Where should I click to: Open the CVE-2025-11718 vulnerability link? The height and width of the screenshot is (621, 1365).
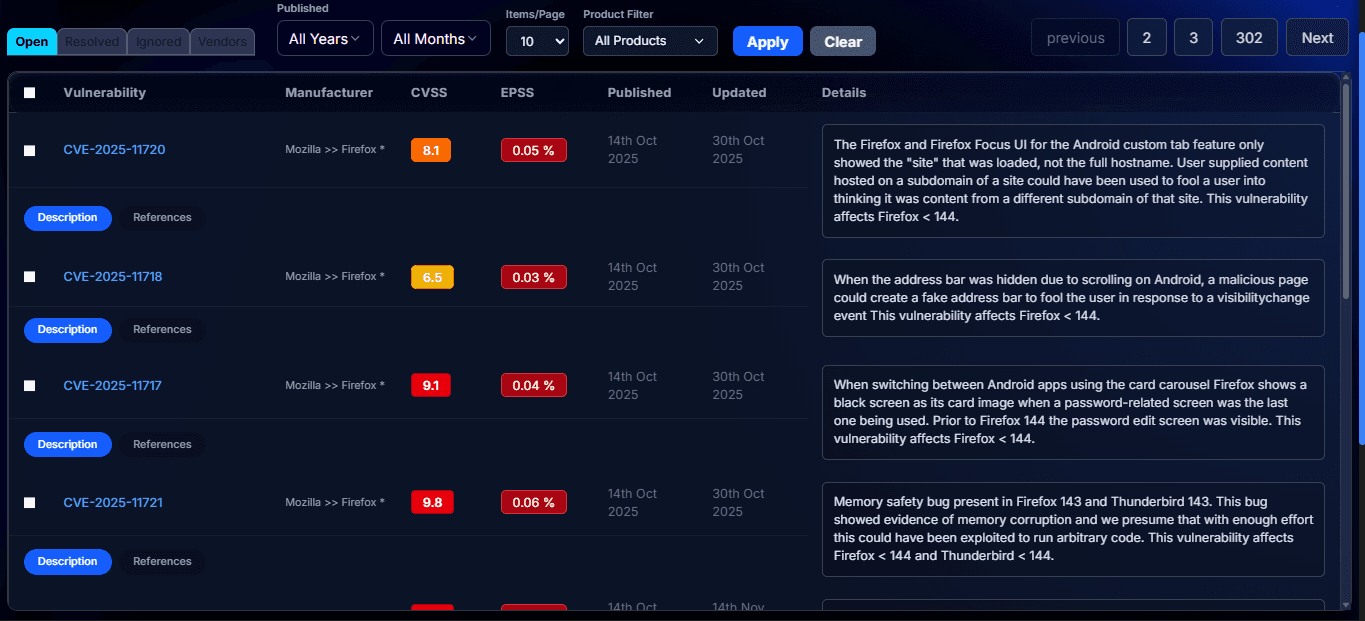click(113, 276)
